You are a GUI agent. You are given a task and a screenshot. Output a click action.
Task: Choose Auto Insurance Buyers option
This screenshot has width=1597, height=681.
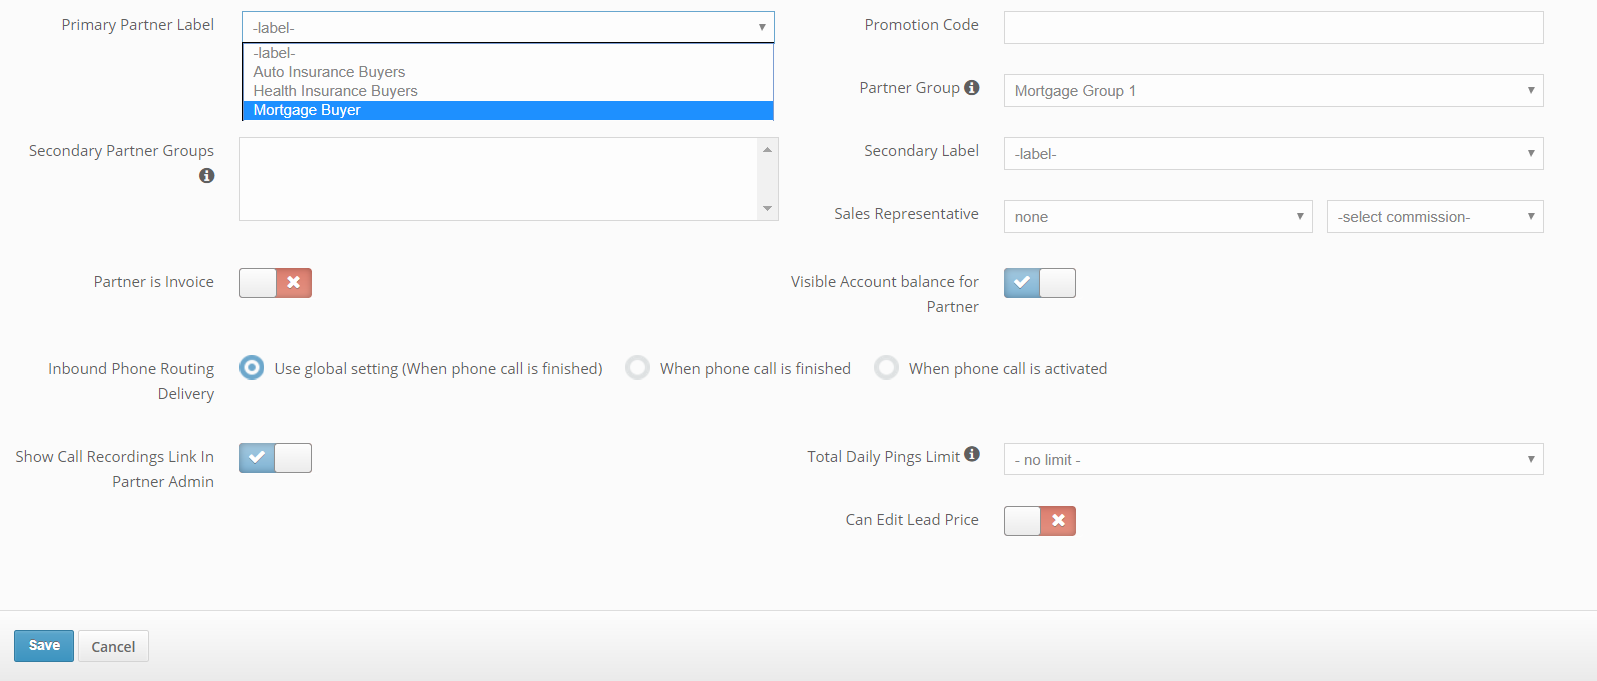pyautogui.click(x=329, y=72)
